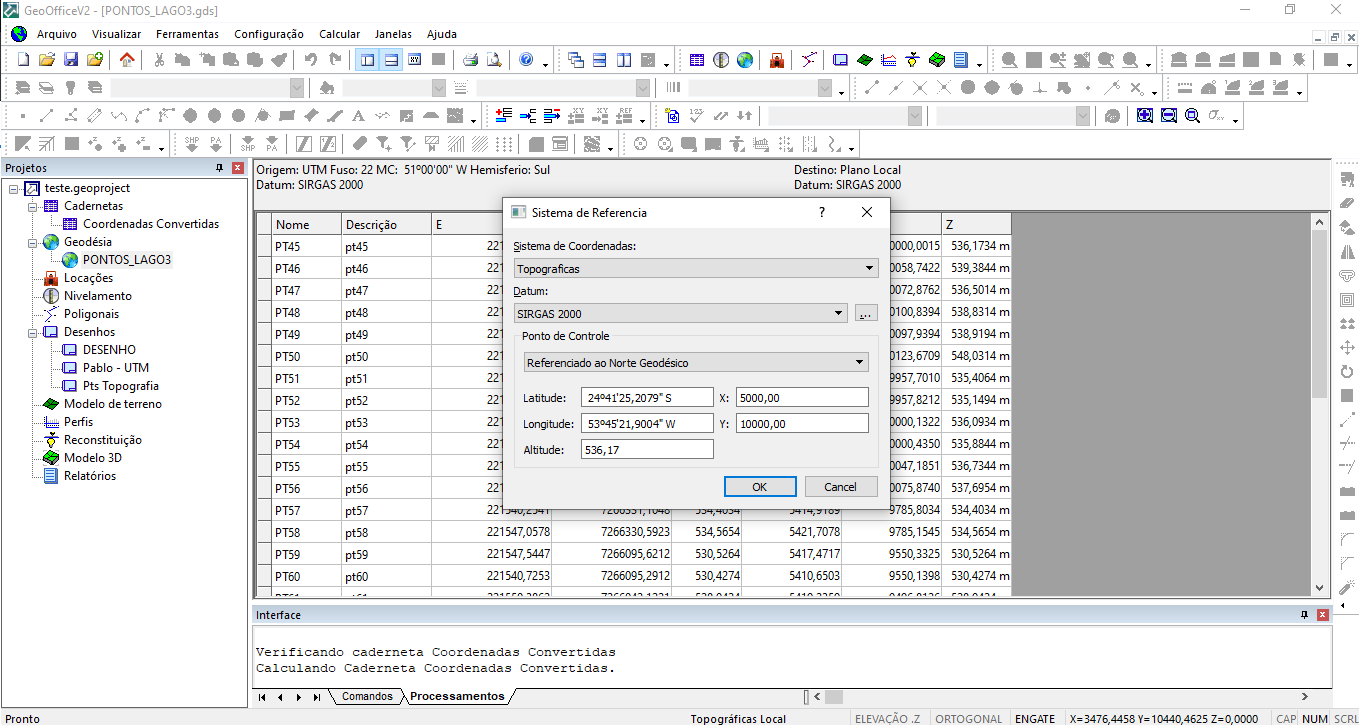Click the Print icon in toolbar
1359x725 pixels.
(470, 60)
